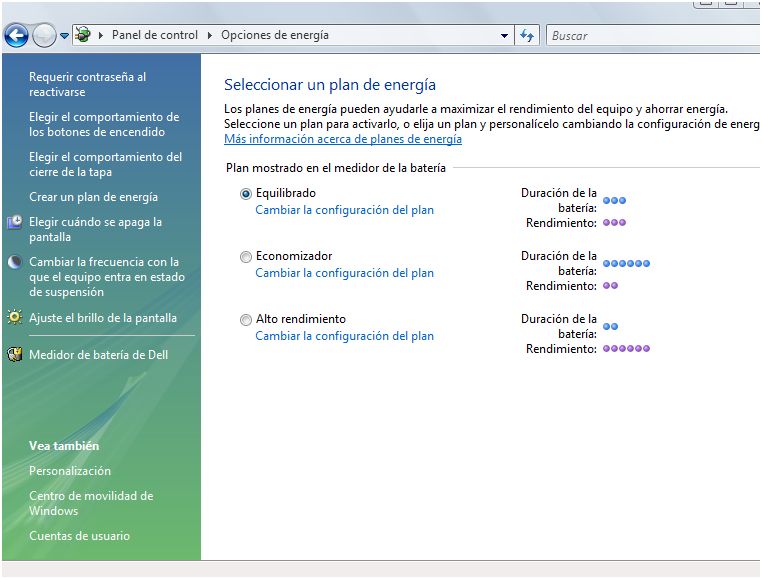Change plan settings for Alto rendimiento
Image resolution: width=762 pixels, height=579 pixels.
(x=345, y=336)
